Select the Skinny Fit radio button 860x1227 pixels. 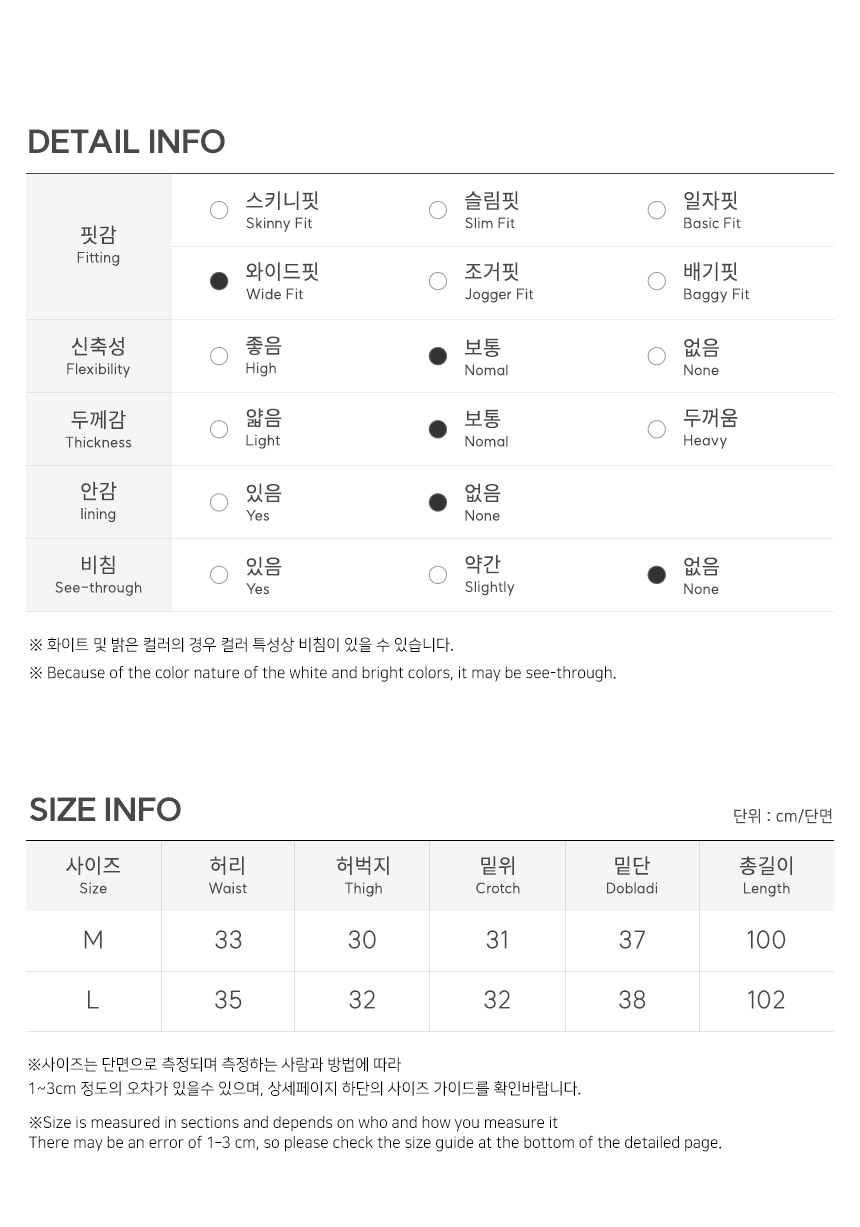coord(219,210)
